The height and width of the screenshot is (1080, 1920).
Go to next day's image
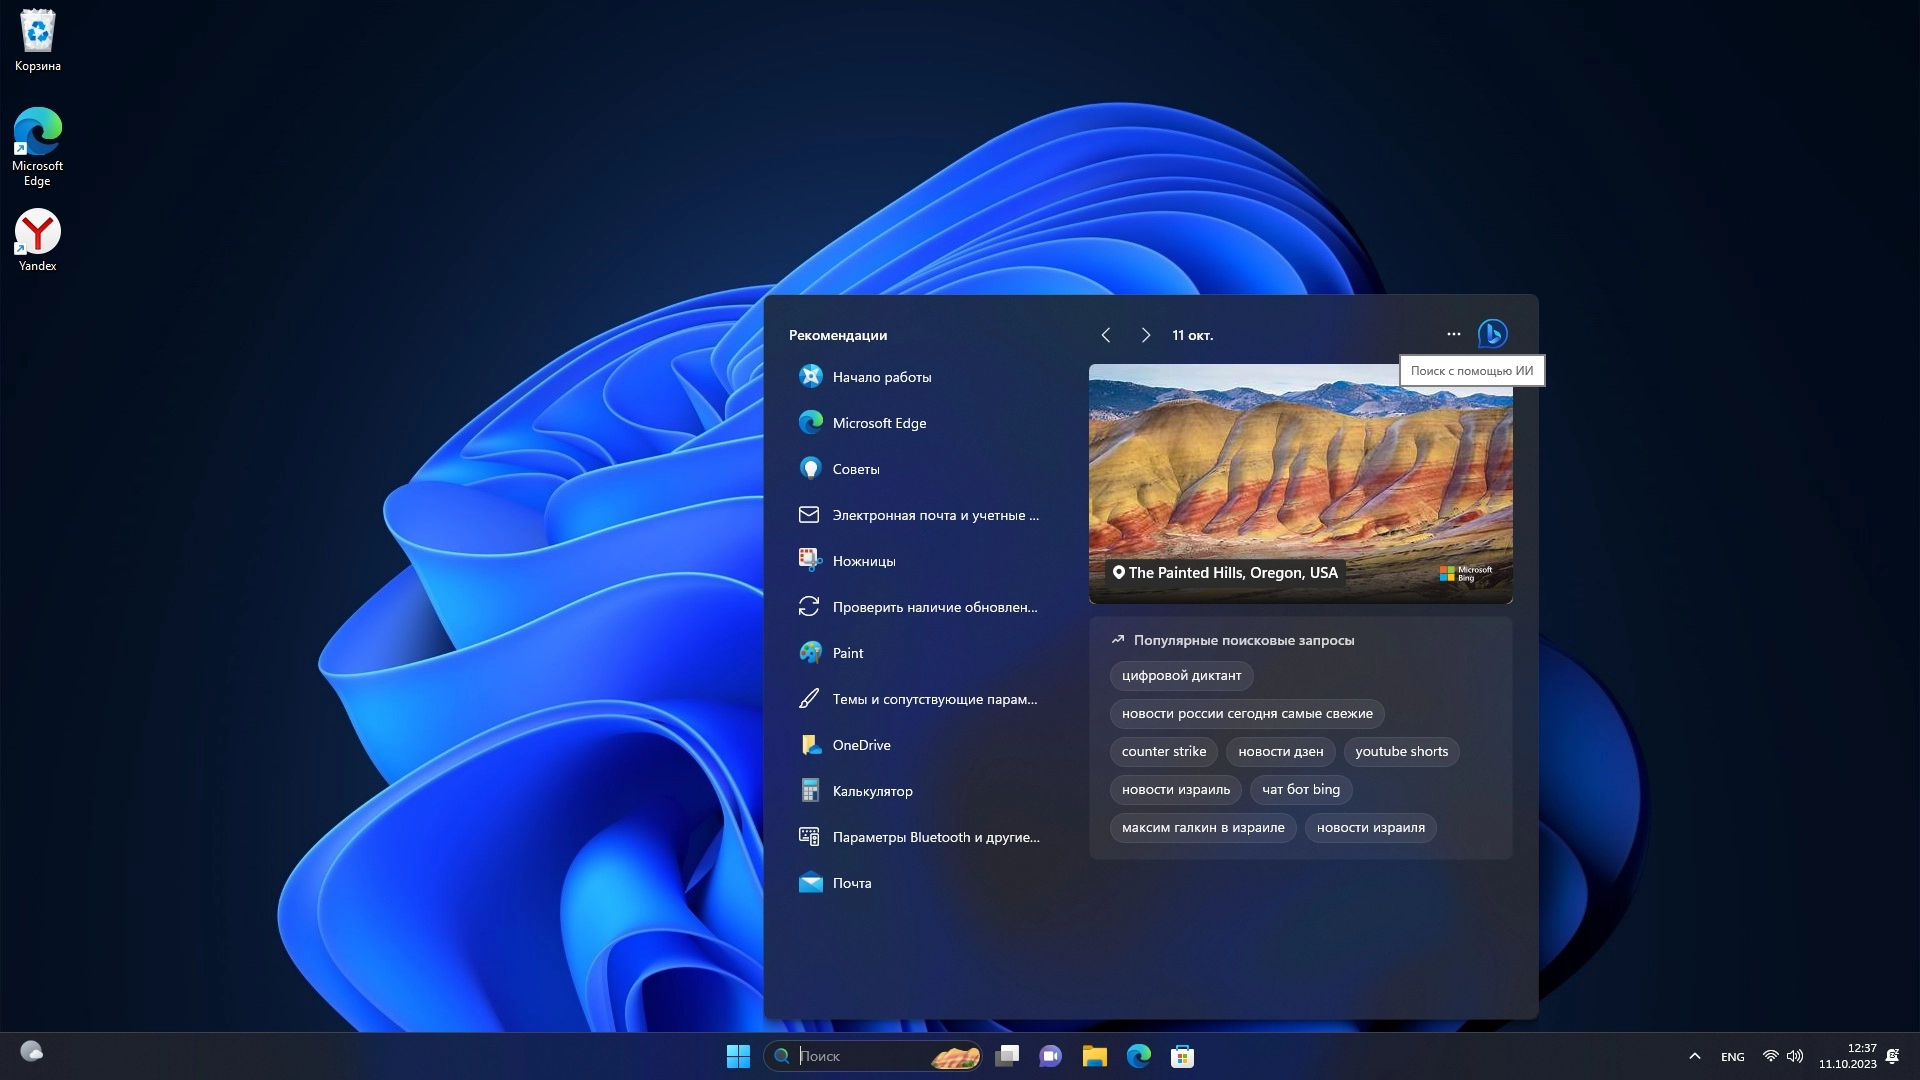1146,335
